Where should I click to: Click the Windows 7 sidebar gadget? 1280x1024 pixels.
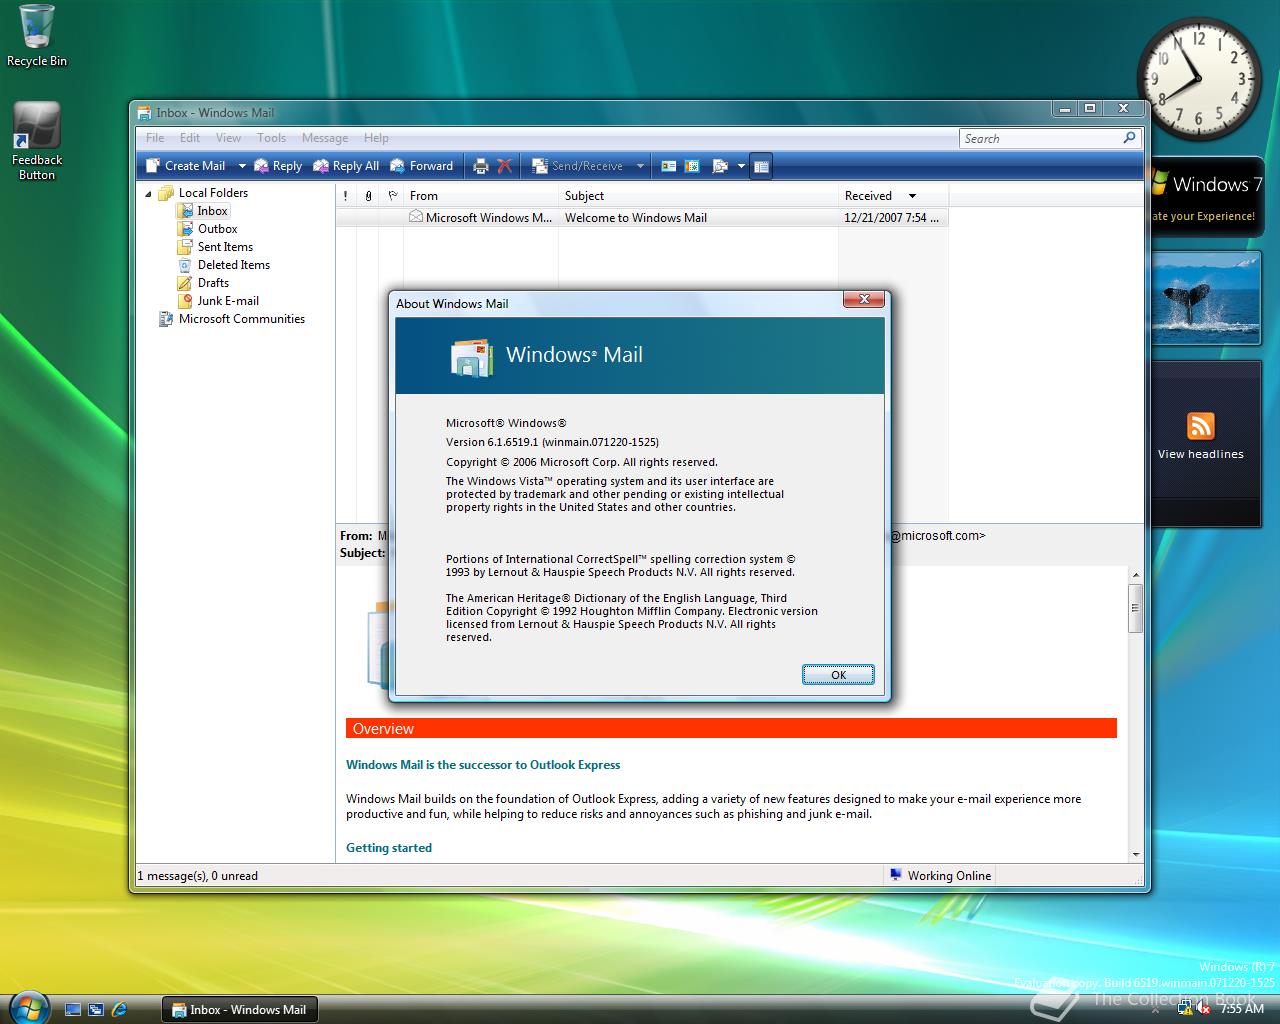(x=1207, y=196)
